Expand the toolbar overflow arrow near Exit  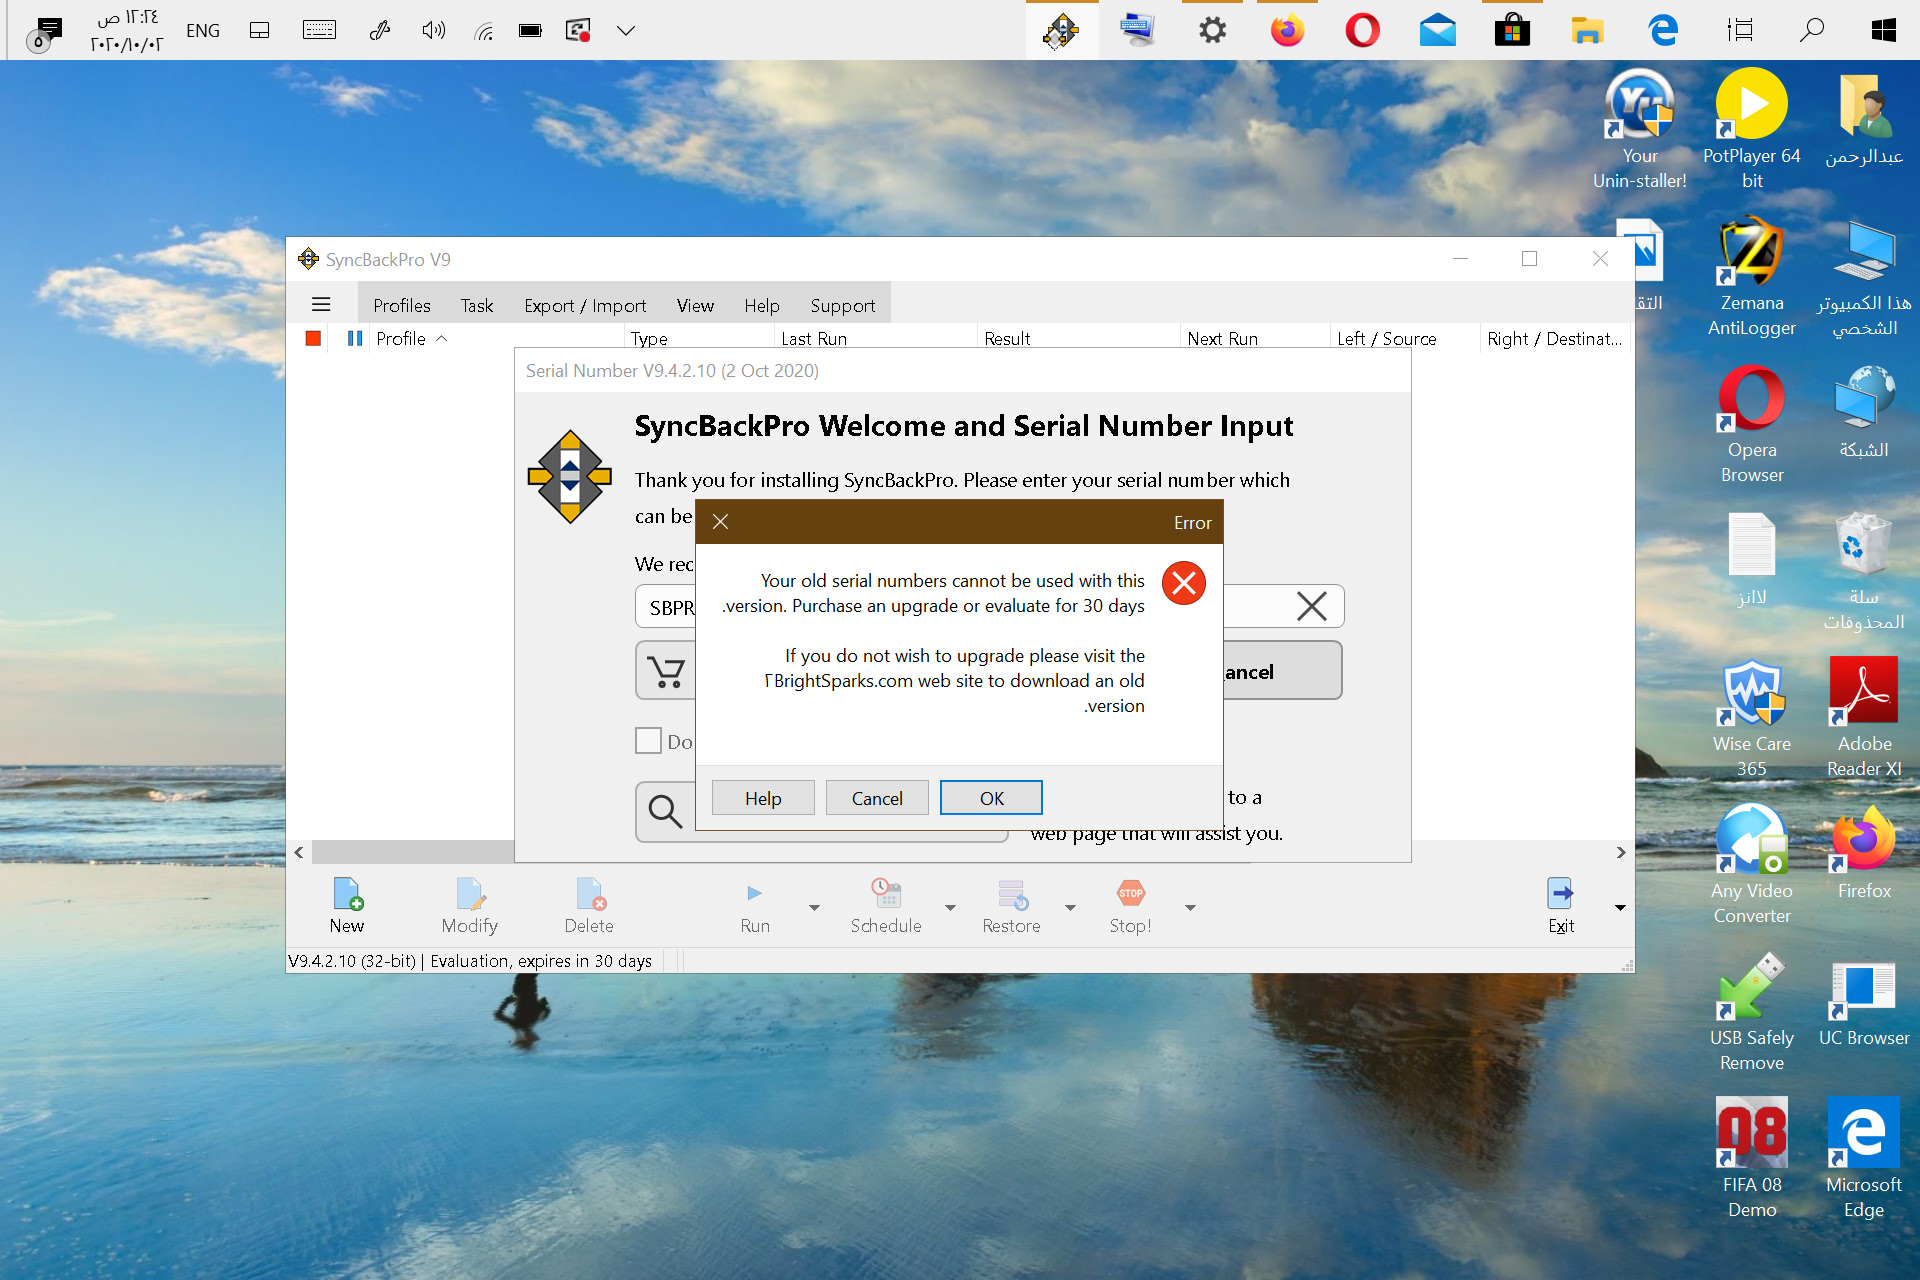pos(1620,907)
